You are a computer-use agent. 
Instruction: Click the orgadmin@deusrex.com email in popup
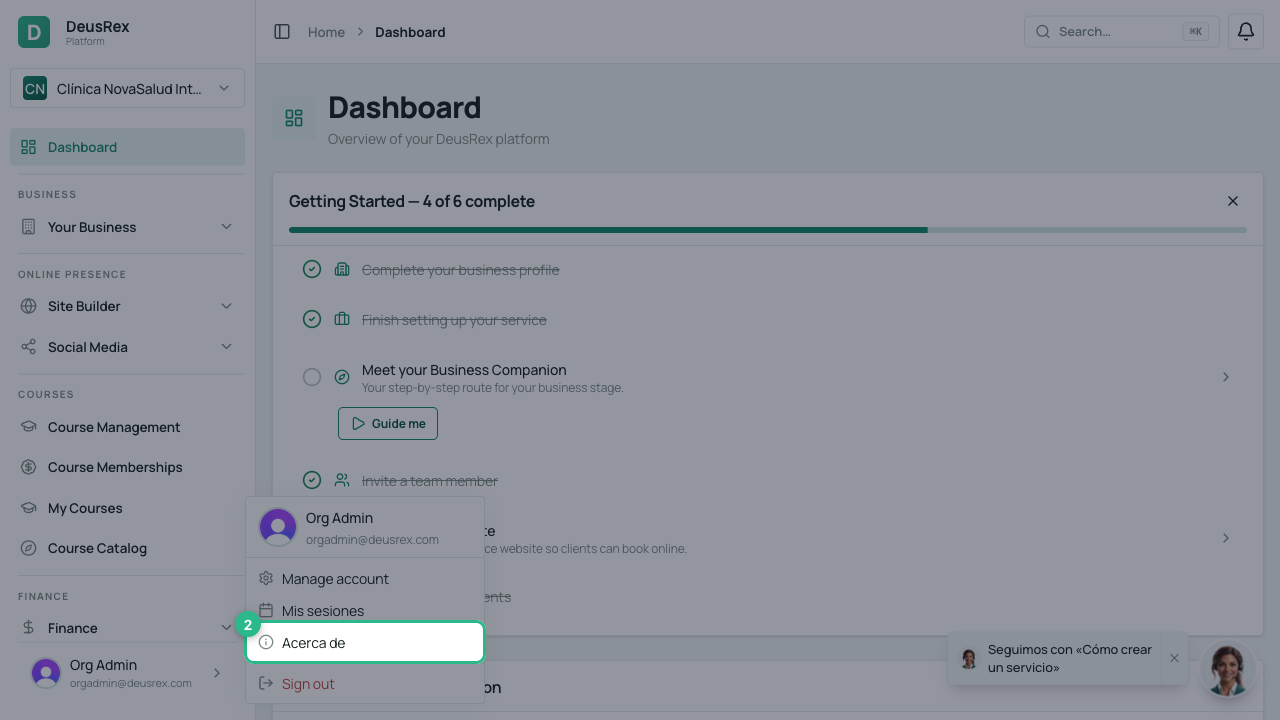[x=372, y=539]
